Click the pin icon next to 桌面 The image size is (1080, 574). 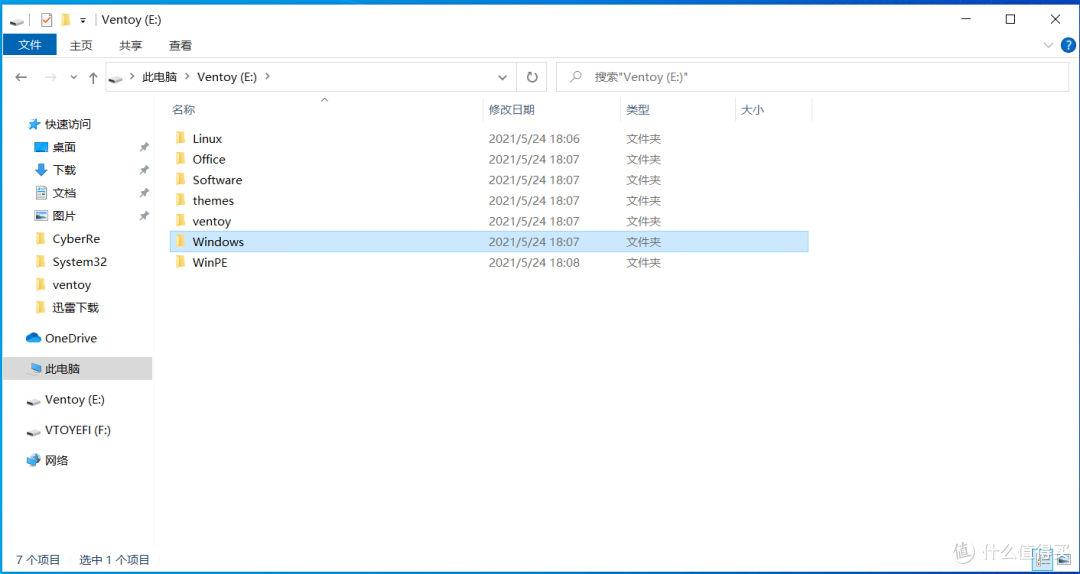tap(144, 147)
